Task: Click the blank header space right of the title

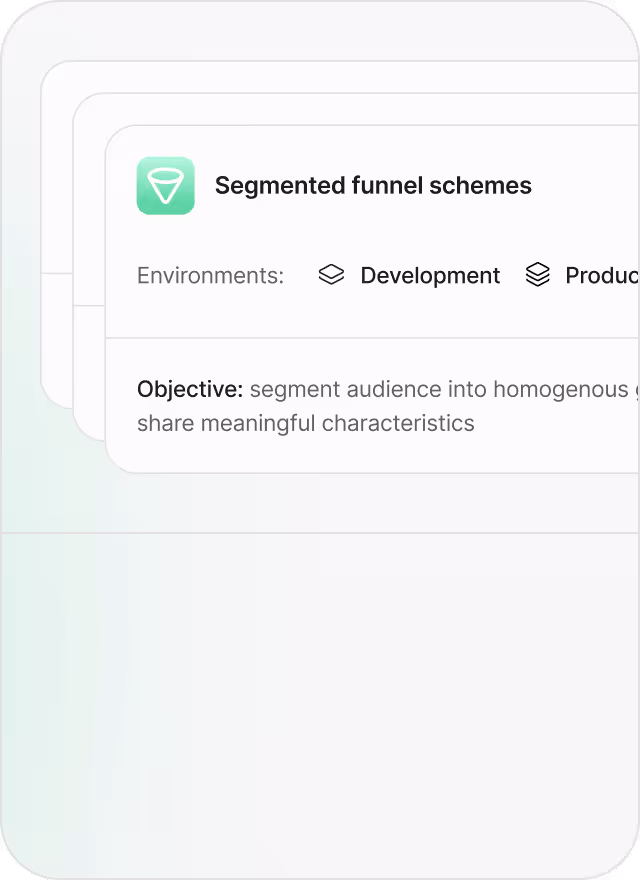Action: (x=590, y=186)
